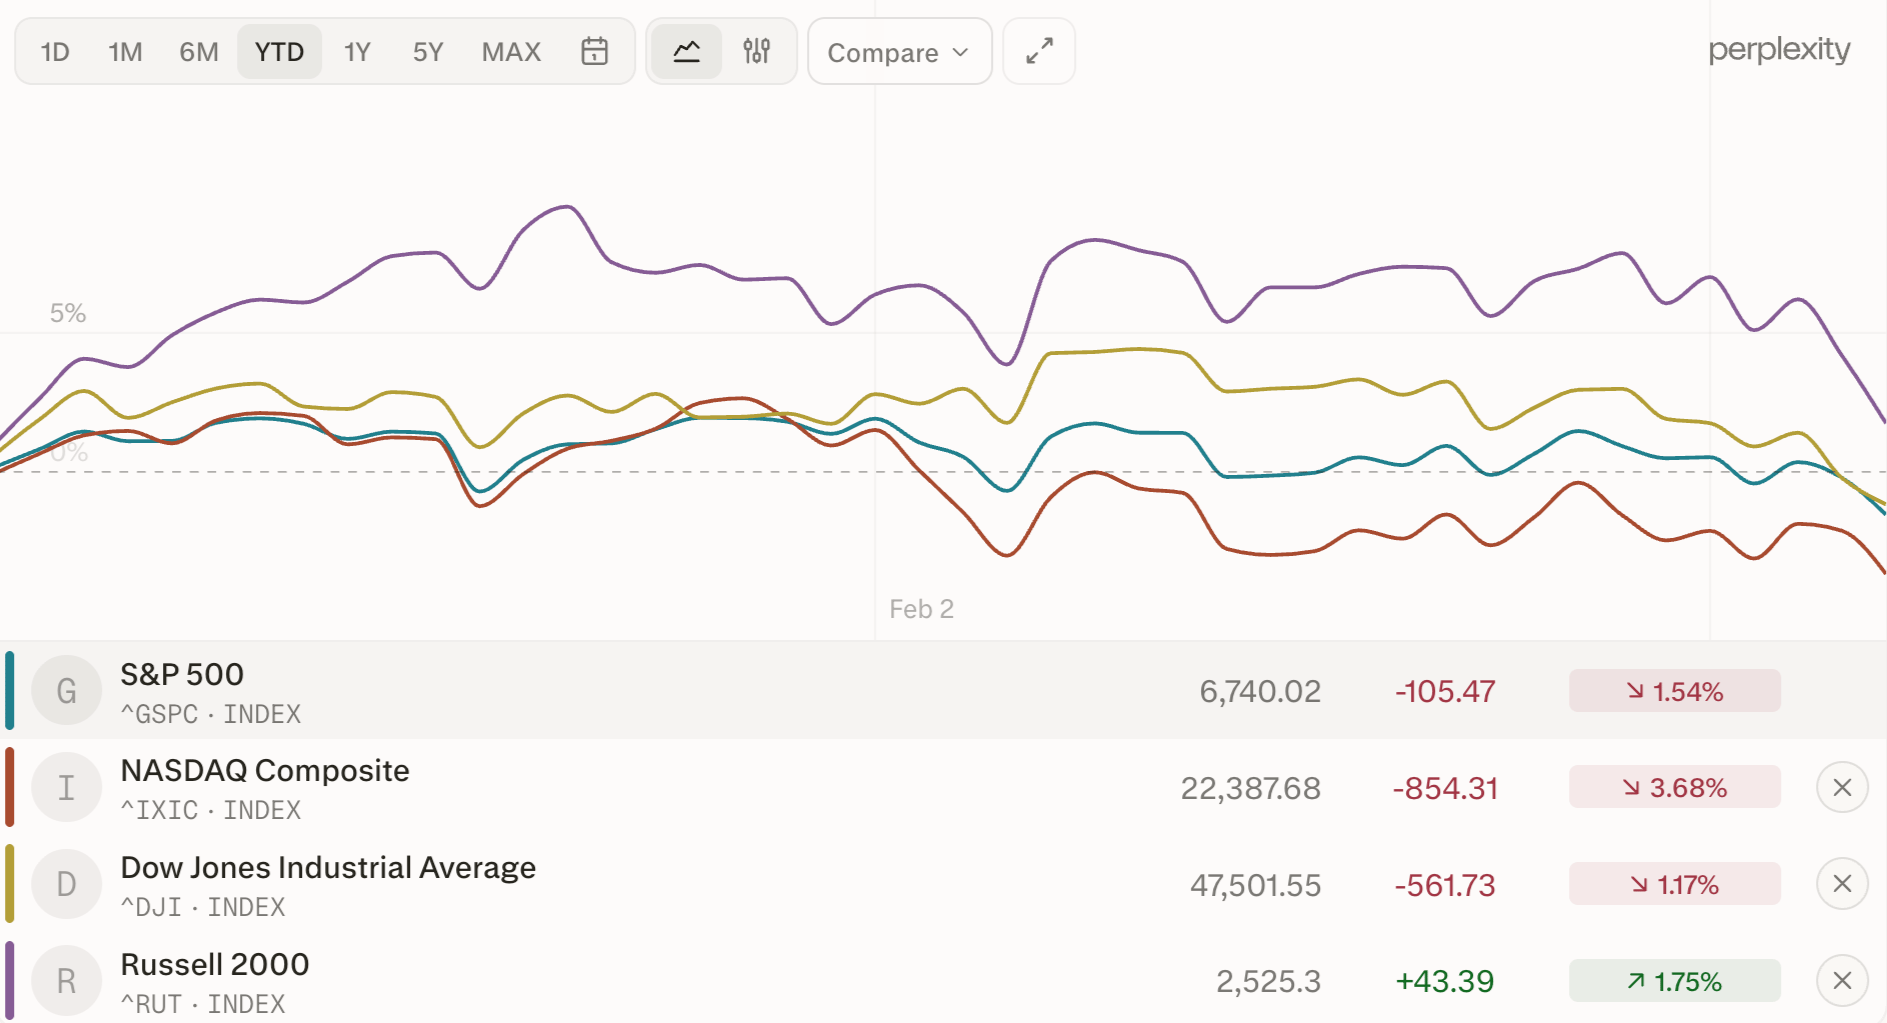Open the Compare dropdown
1887x1023 pixels.
click(899, 51)
